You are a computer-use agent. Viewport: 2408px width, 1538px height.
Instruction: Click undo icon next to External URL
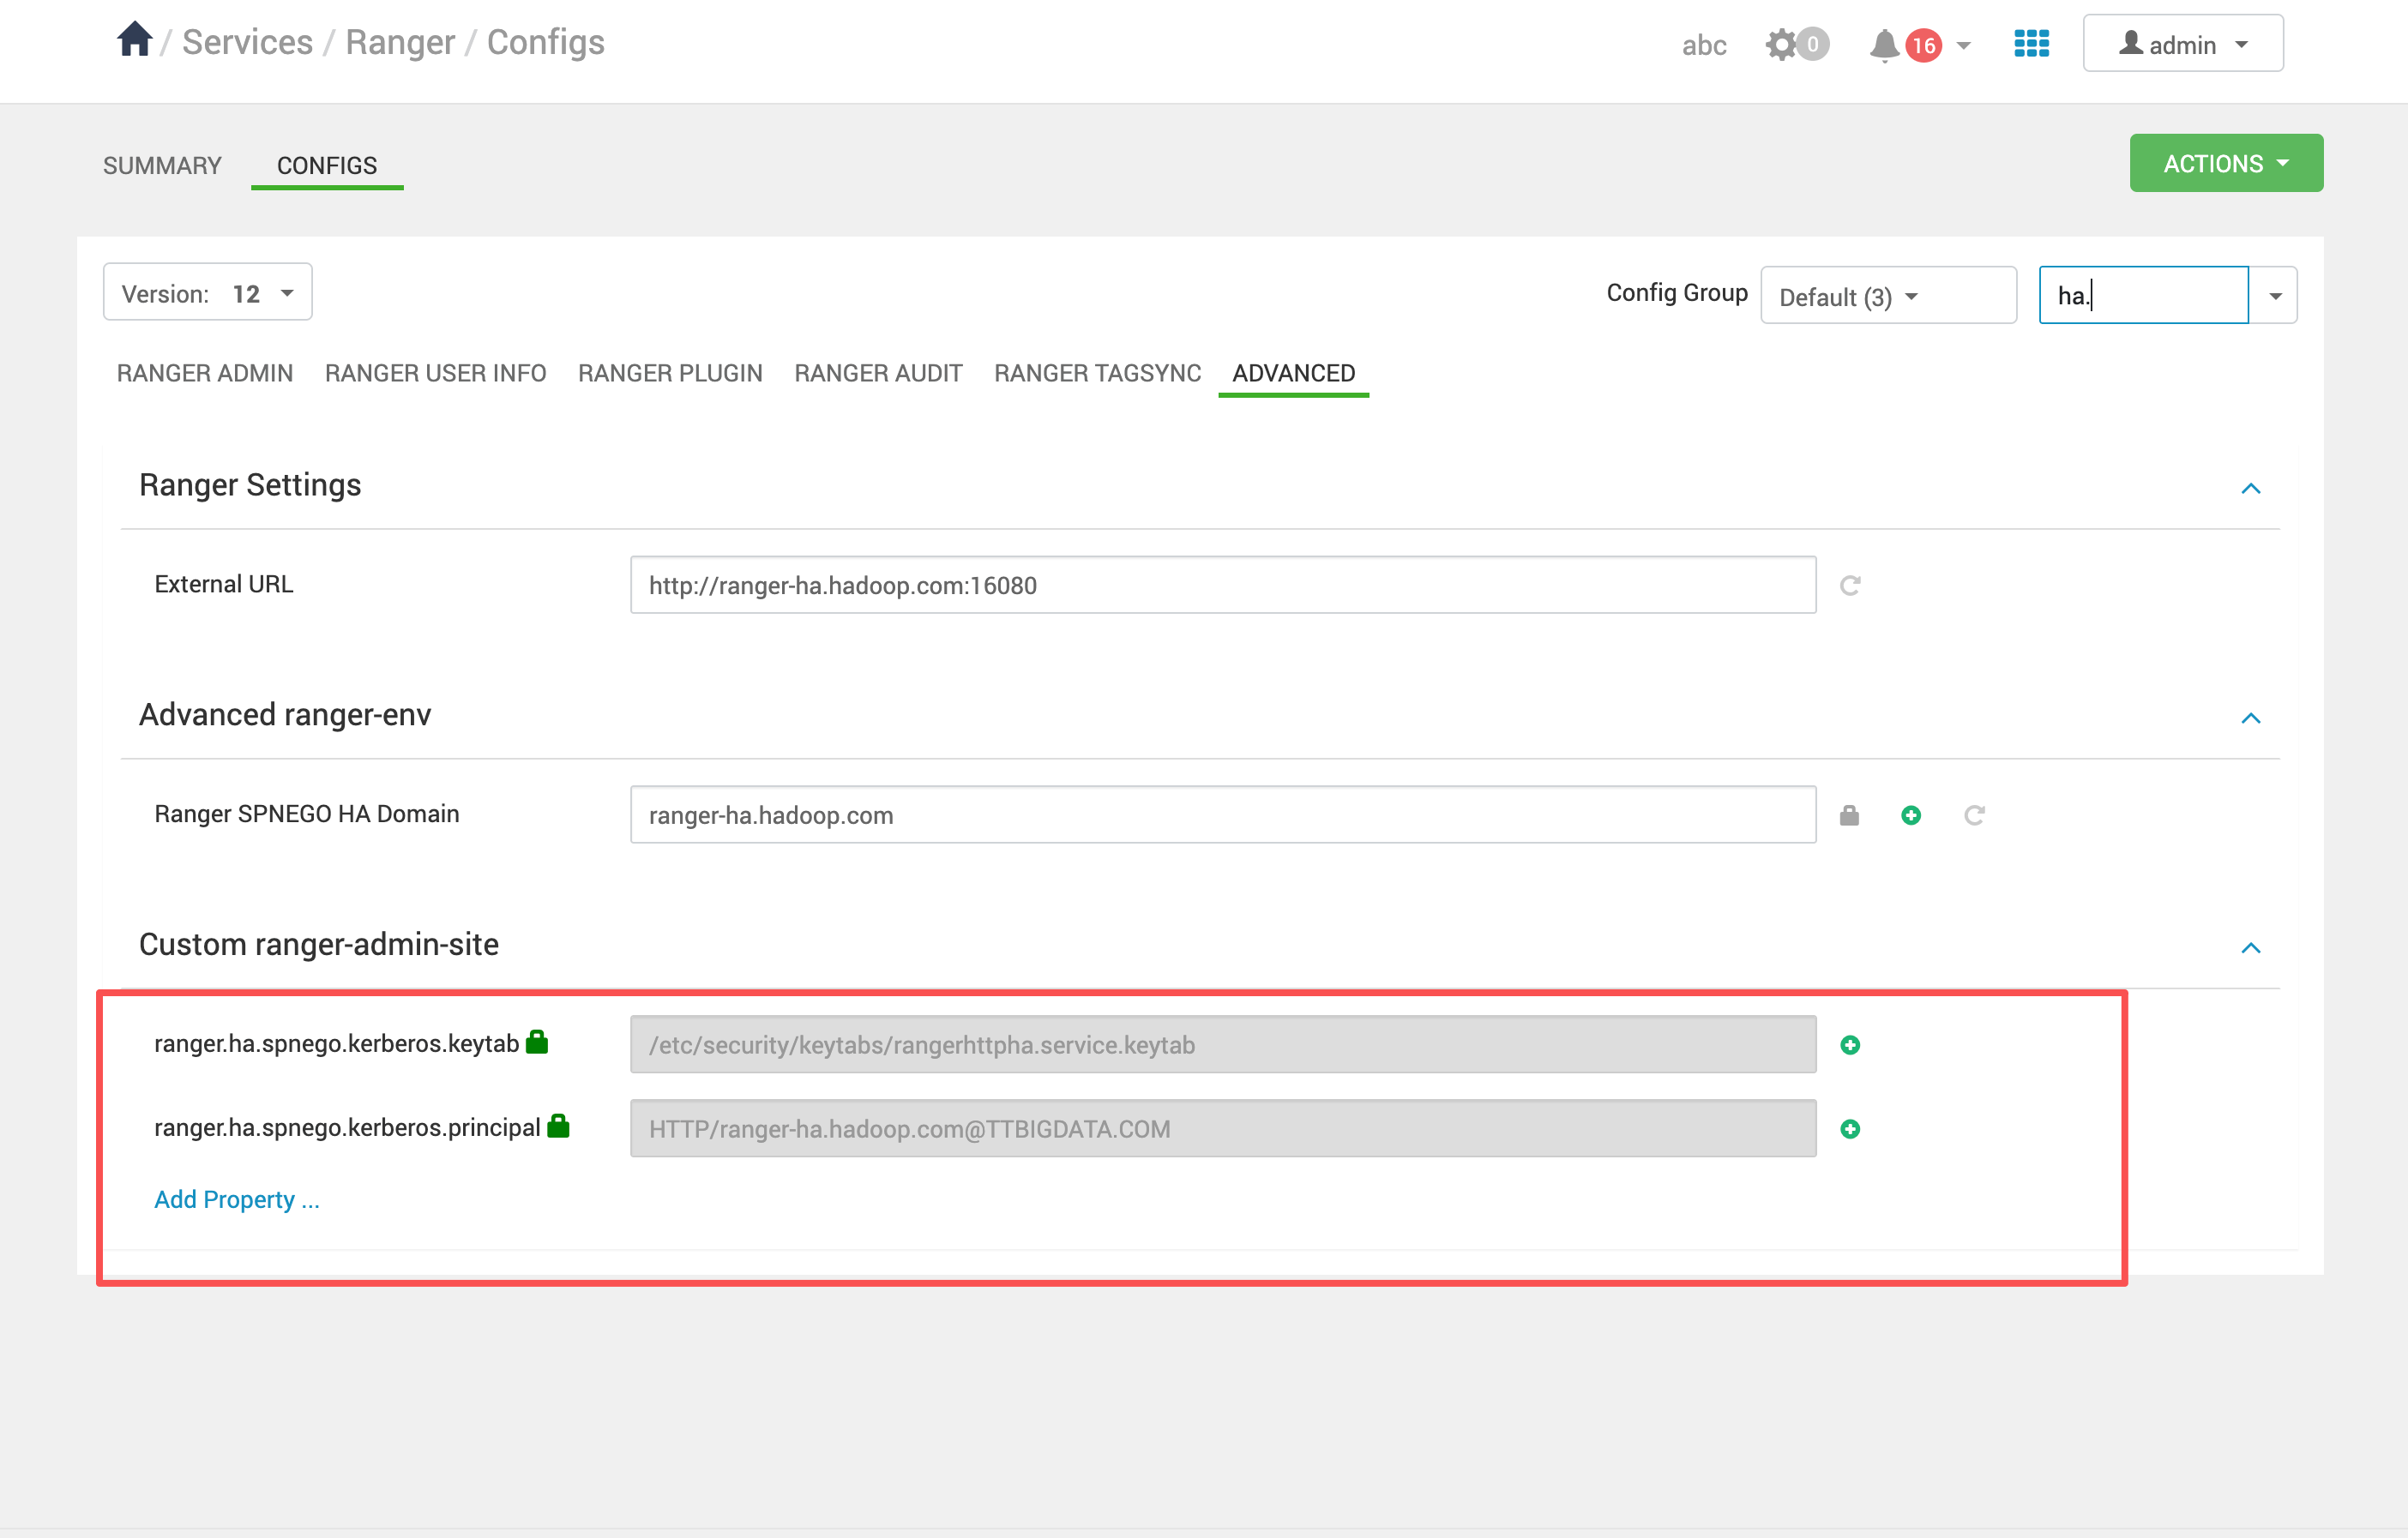coord(1849,585)
